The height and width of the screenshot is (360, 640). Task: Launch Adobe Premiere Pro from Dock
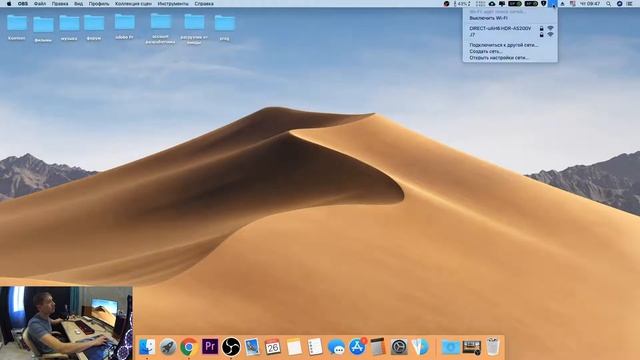click(x=210, y=347)
